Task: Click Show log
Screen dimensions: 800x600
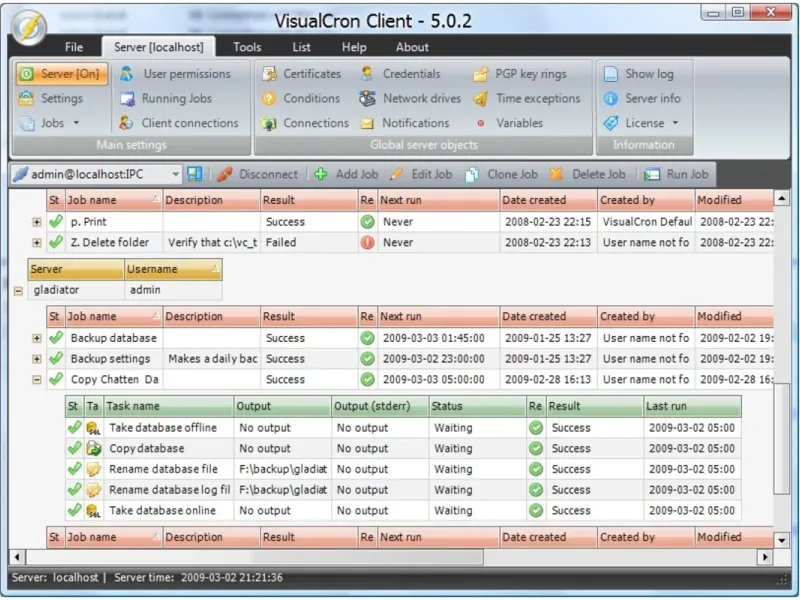Action: 639,74
